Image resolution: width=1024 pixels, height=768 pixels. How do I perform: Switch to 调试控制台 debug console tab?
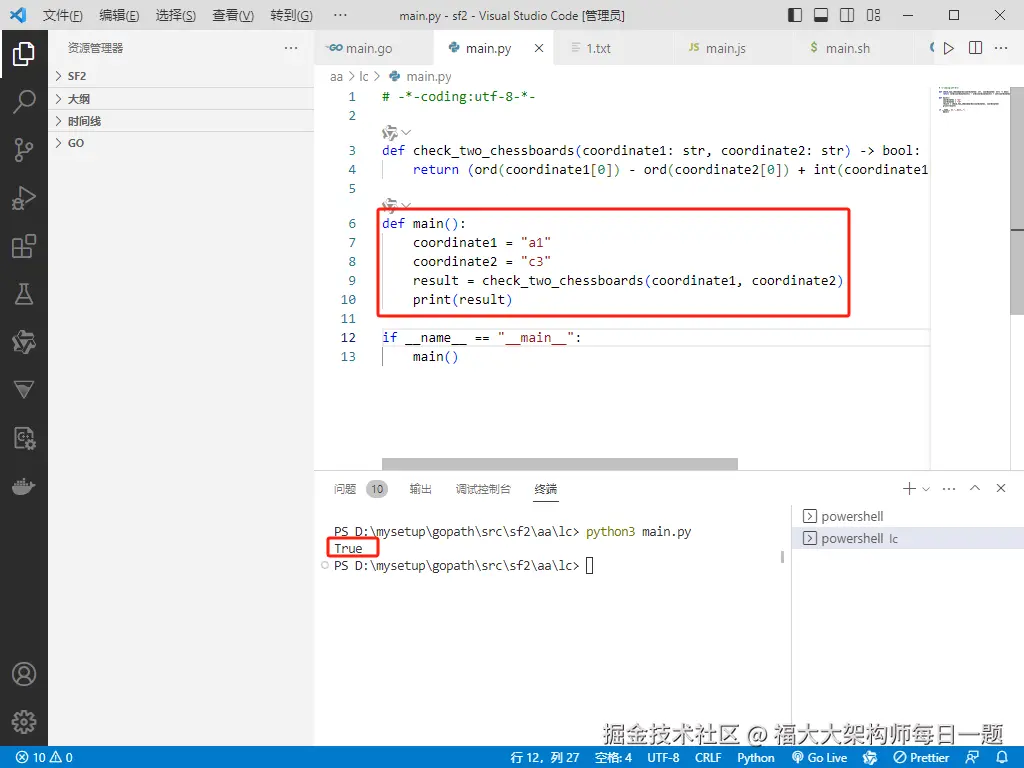point(483,488)
